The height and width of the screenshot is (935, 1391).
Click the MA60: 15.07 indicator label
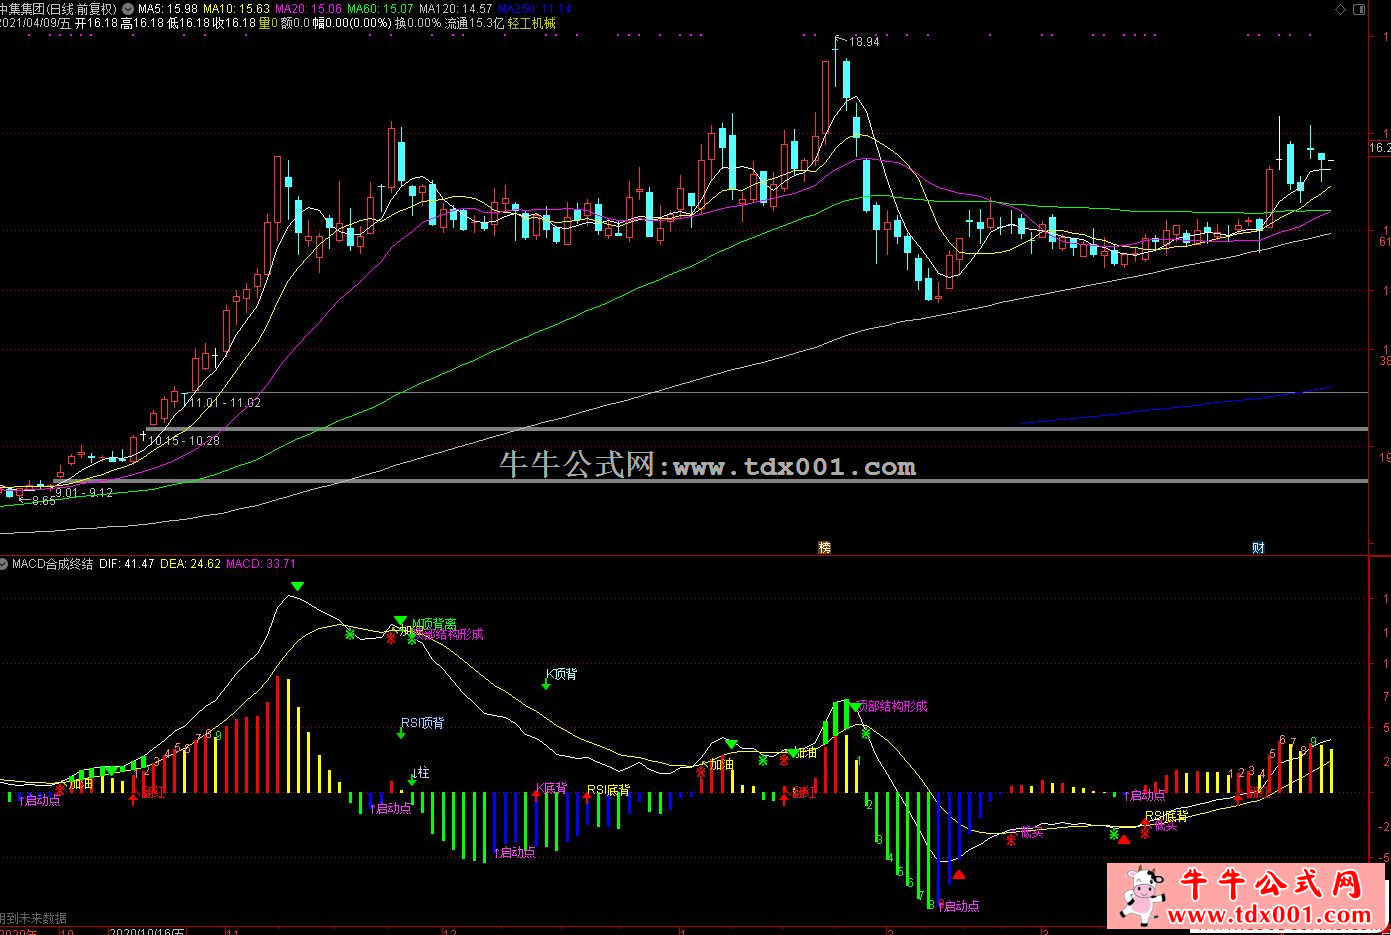click(381, 8)
